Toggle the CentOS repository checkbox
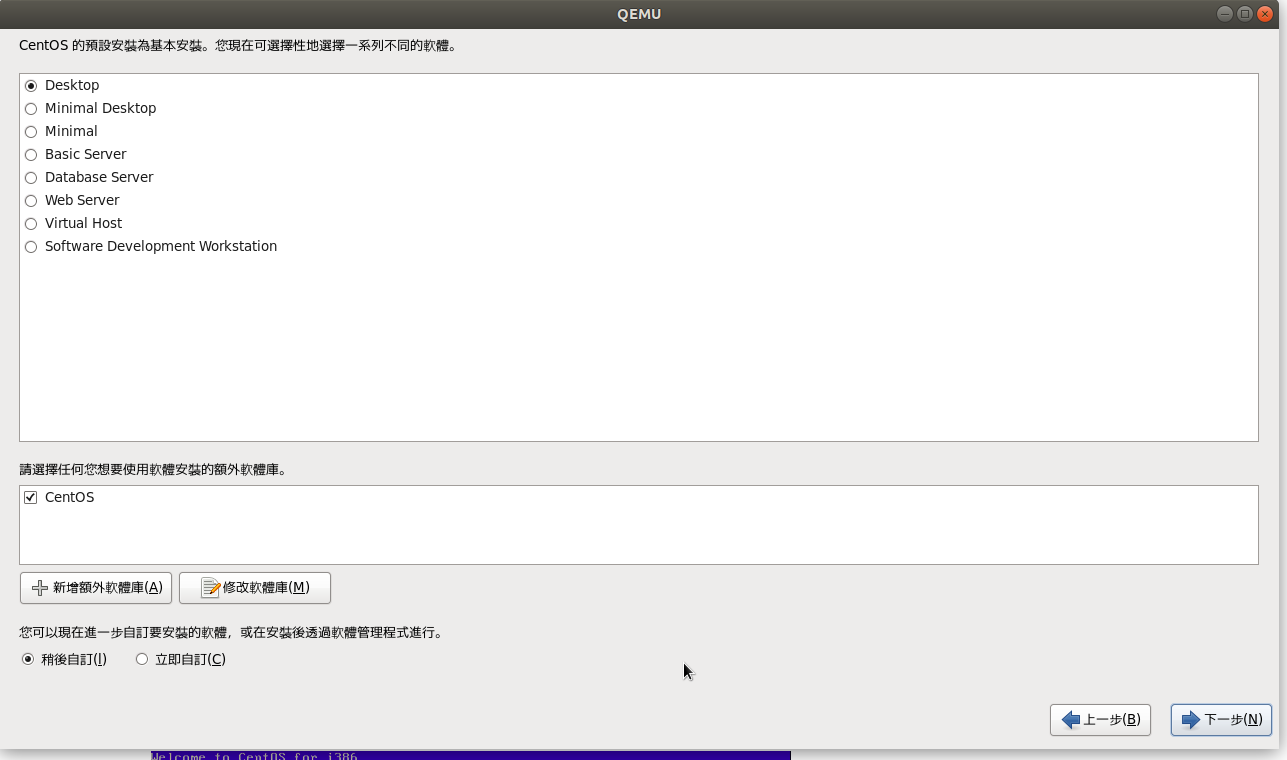The image size is (1287, 760). (31, 497)
